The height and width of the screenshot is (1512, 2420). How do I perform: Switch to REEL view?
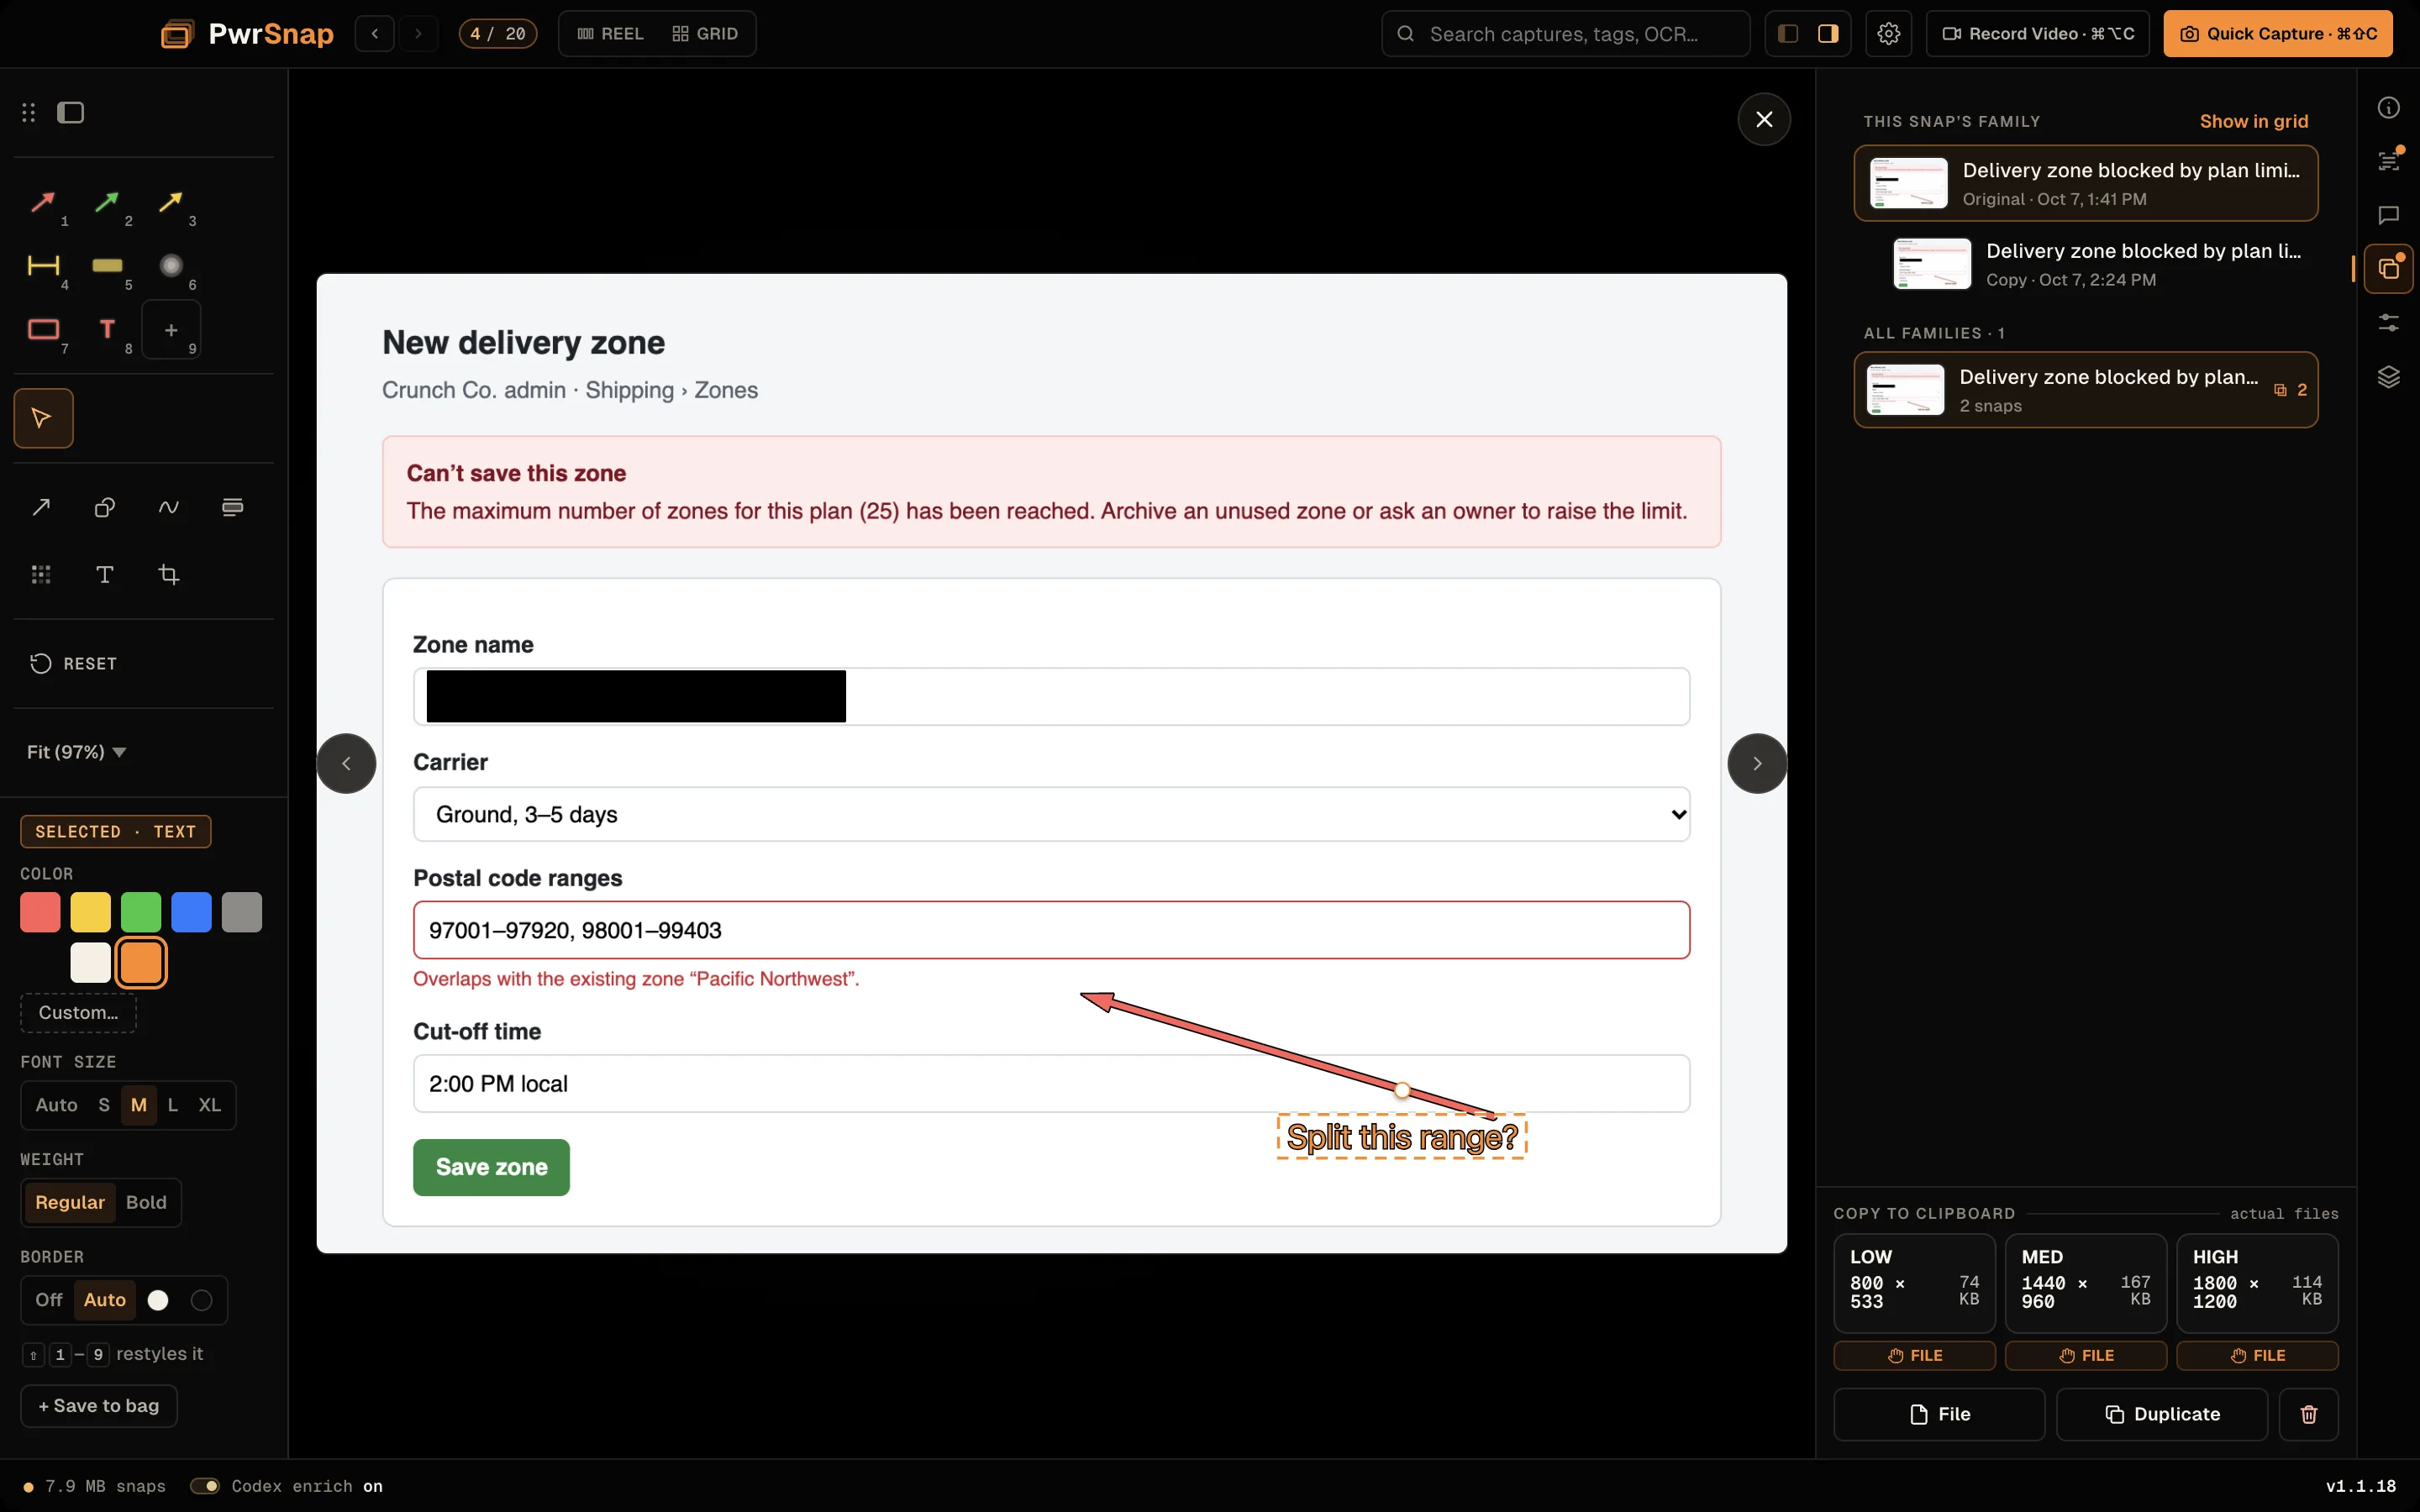(611, 34)
